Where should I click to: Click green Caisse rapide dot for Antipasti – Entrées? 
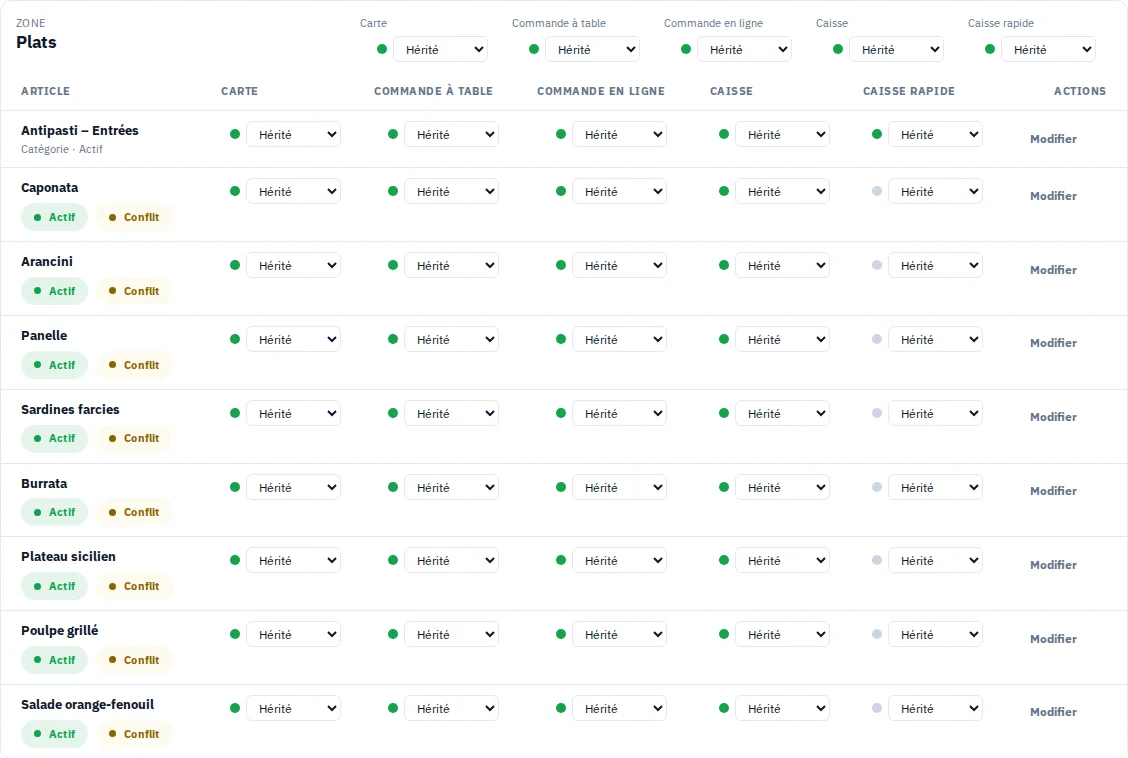pyautogui.click(x=876, y=134)
